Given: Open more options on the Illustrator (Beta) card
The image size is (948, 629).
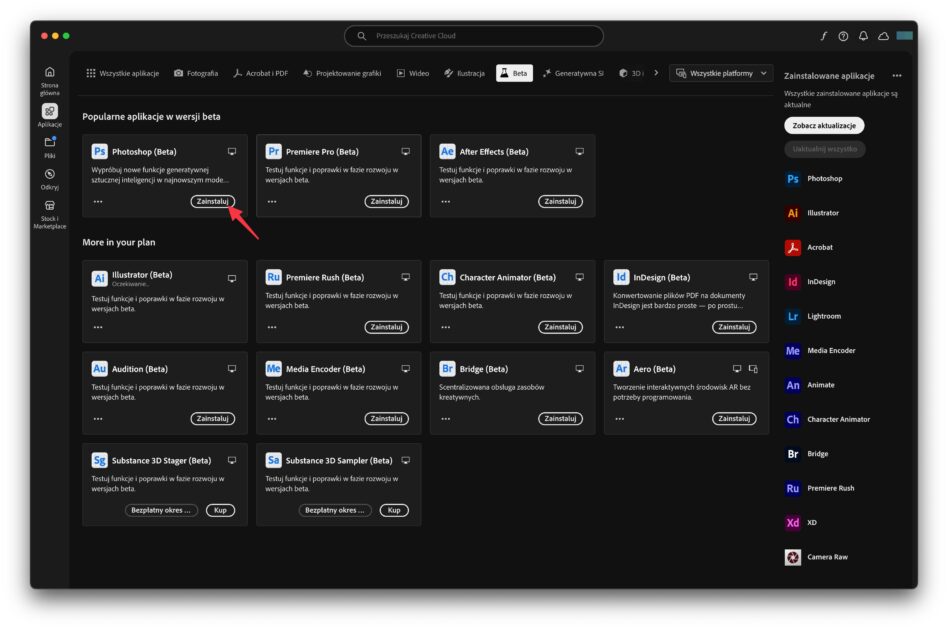Looking at the screenshot, I should click(x=98, y=327).
